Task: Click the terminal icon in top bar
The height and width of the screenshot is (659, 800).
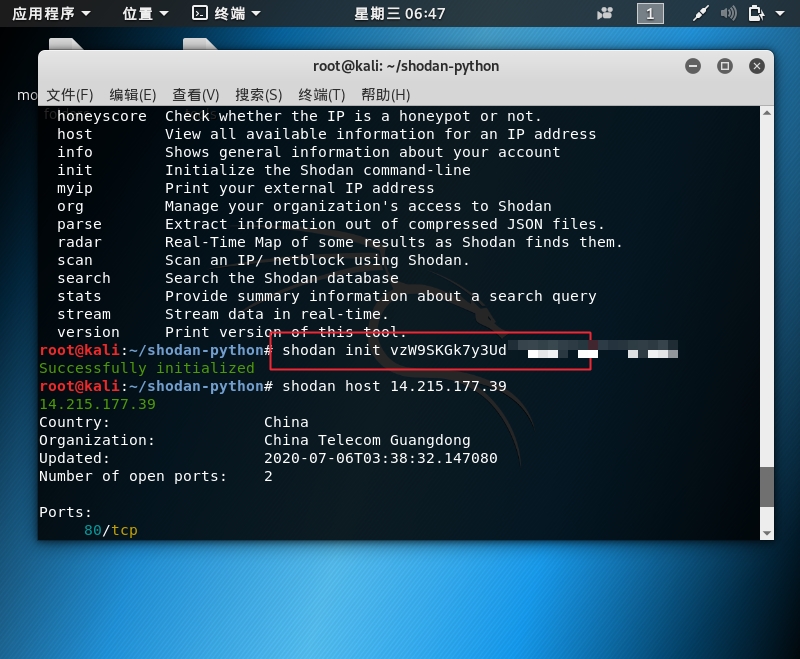Action: pos(199,13)
